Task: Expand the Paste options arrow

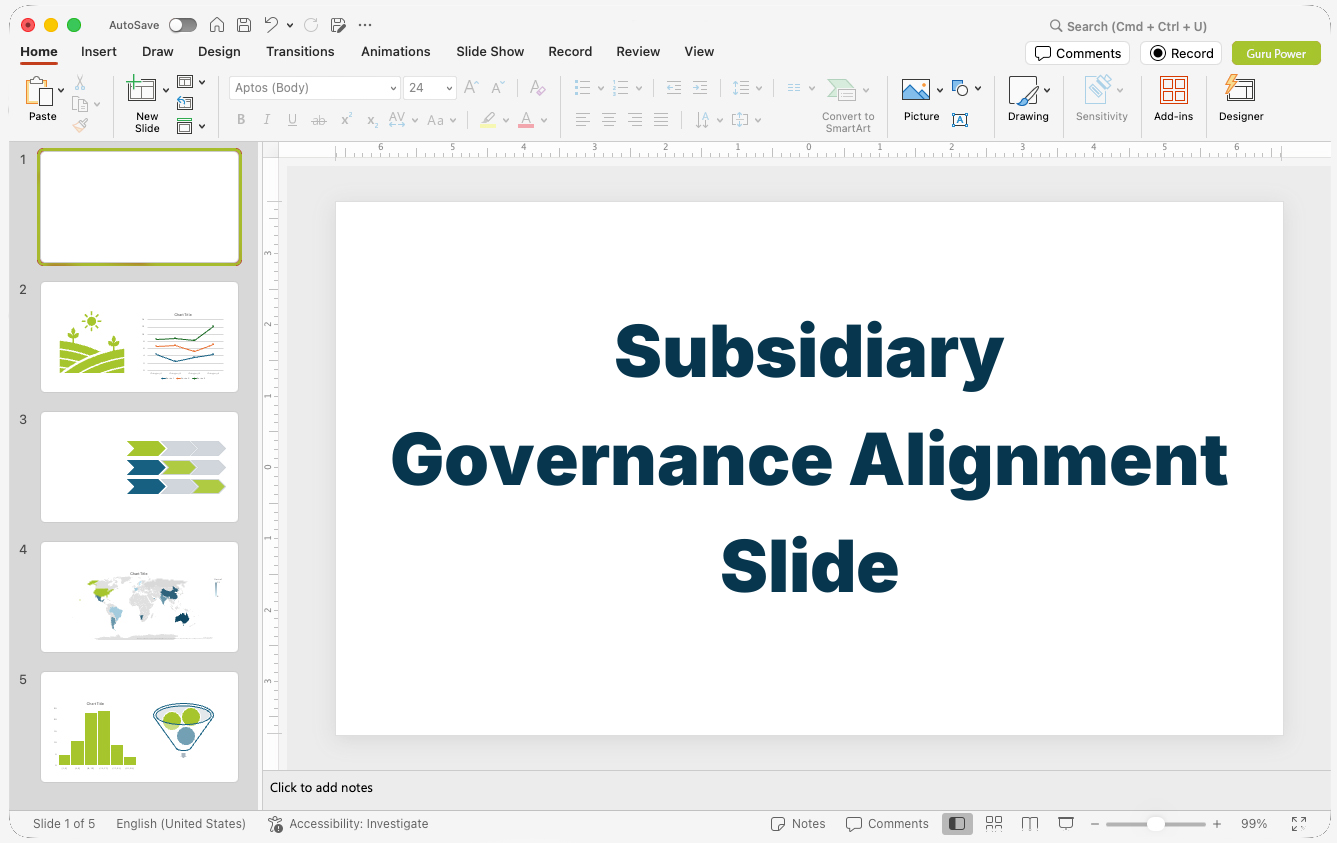Action: coord(61,90)
